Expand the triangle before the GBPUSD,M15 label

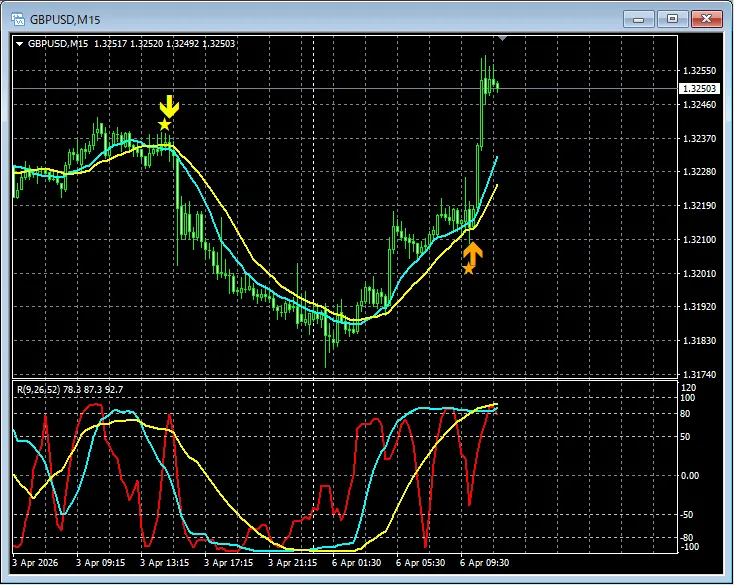pyautogui.click(x=19, y=43)
